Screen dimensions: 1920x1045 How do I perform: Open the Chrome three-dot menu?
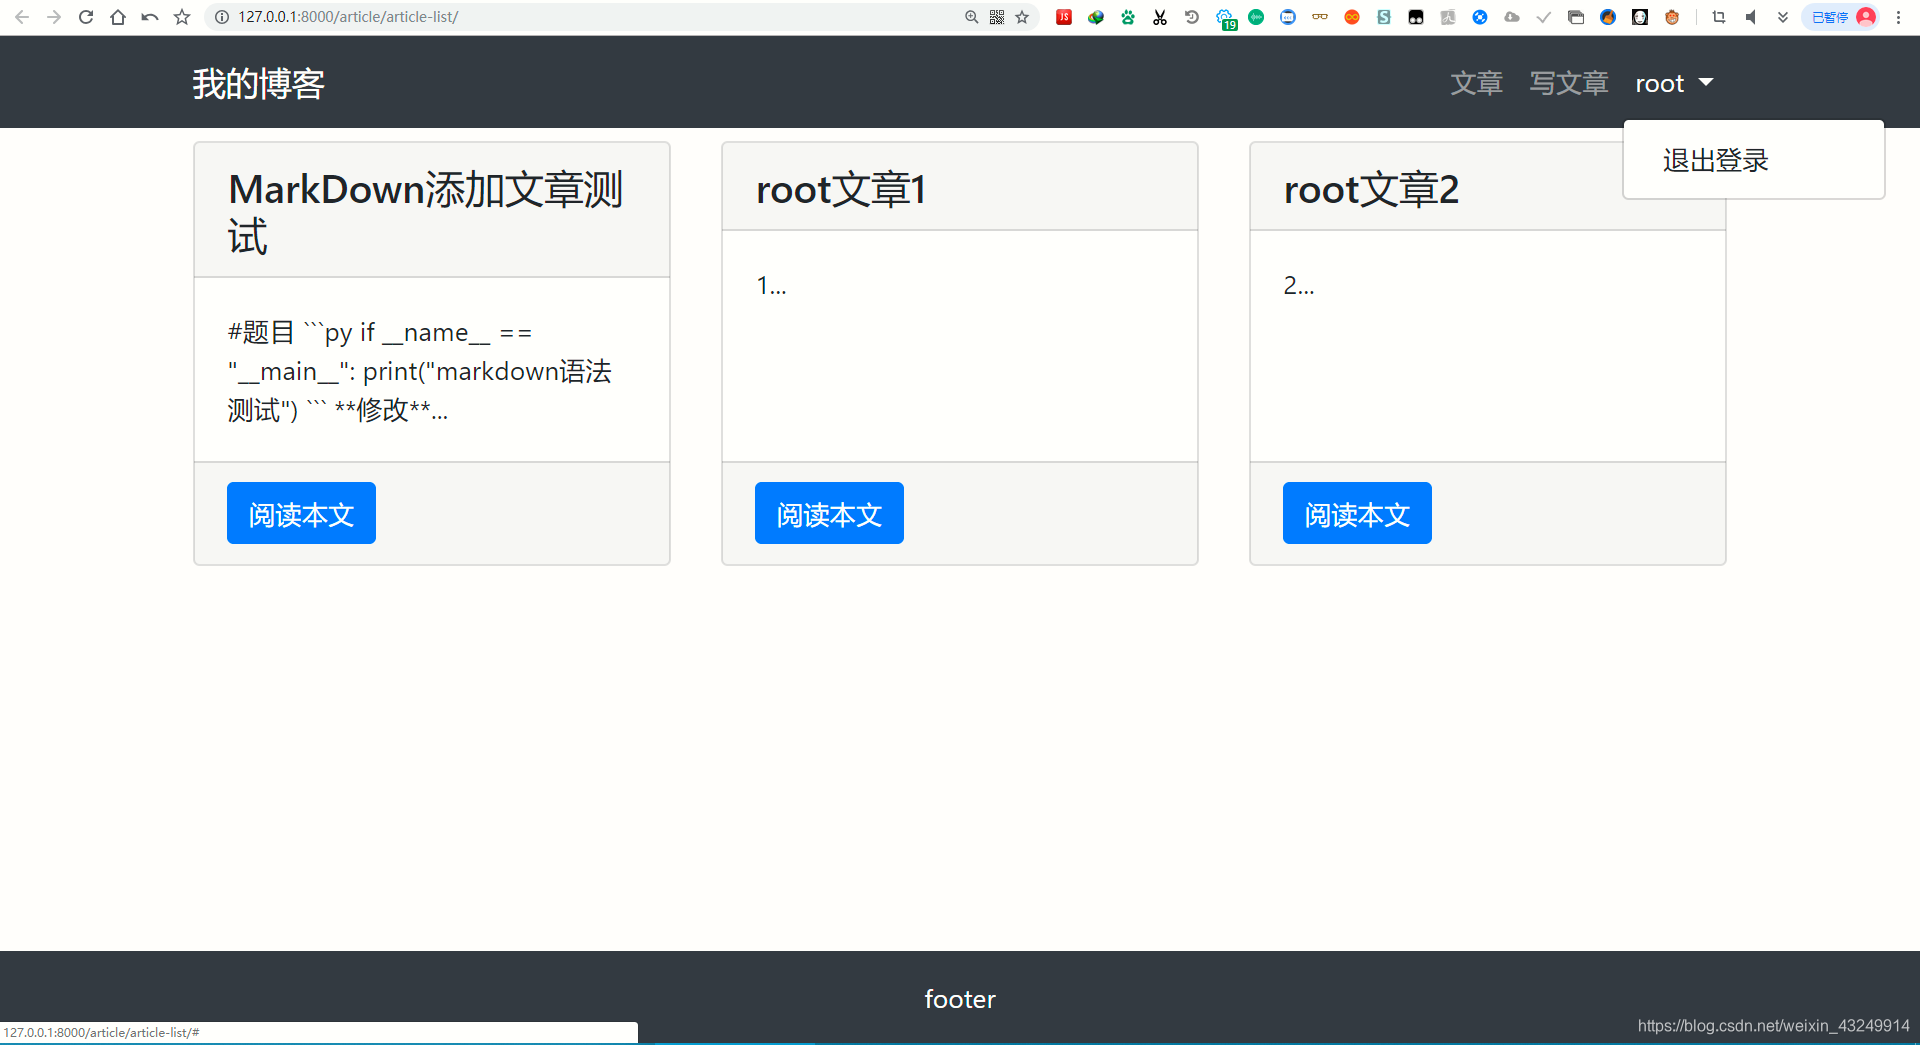click(x=1898, y=17)
